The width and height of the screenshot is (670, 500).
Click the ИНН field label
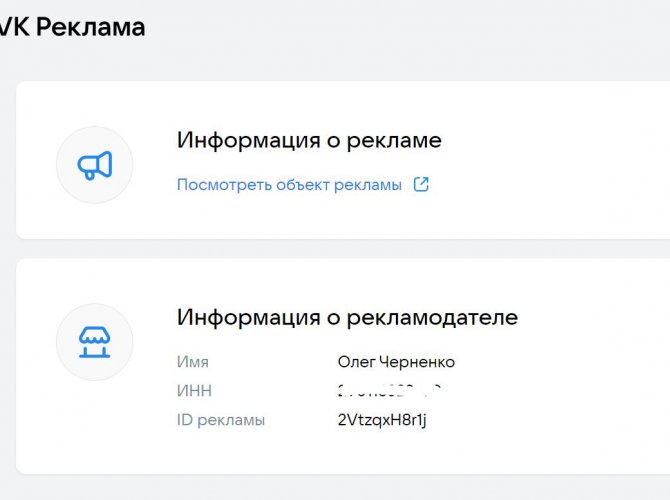[195, 391]
